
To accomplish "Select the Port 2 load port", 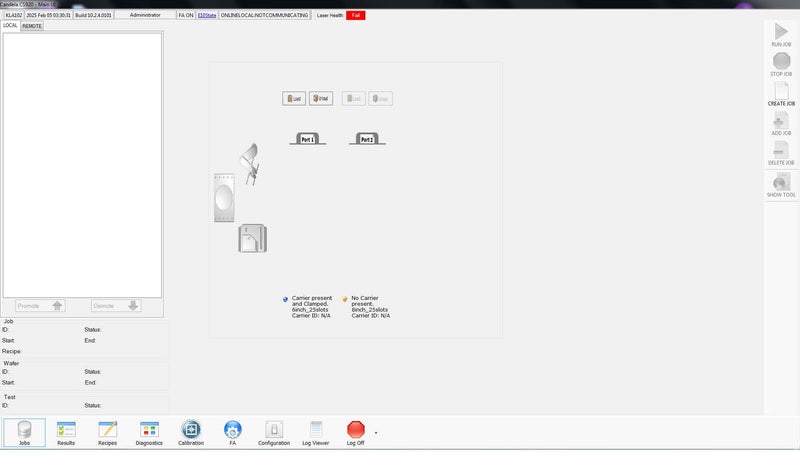I will [x=367, y=139].
